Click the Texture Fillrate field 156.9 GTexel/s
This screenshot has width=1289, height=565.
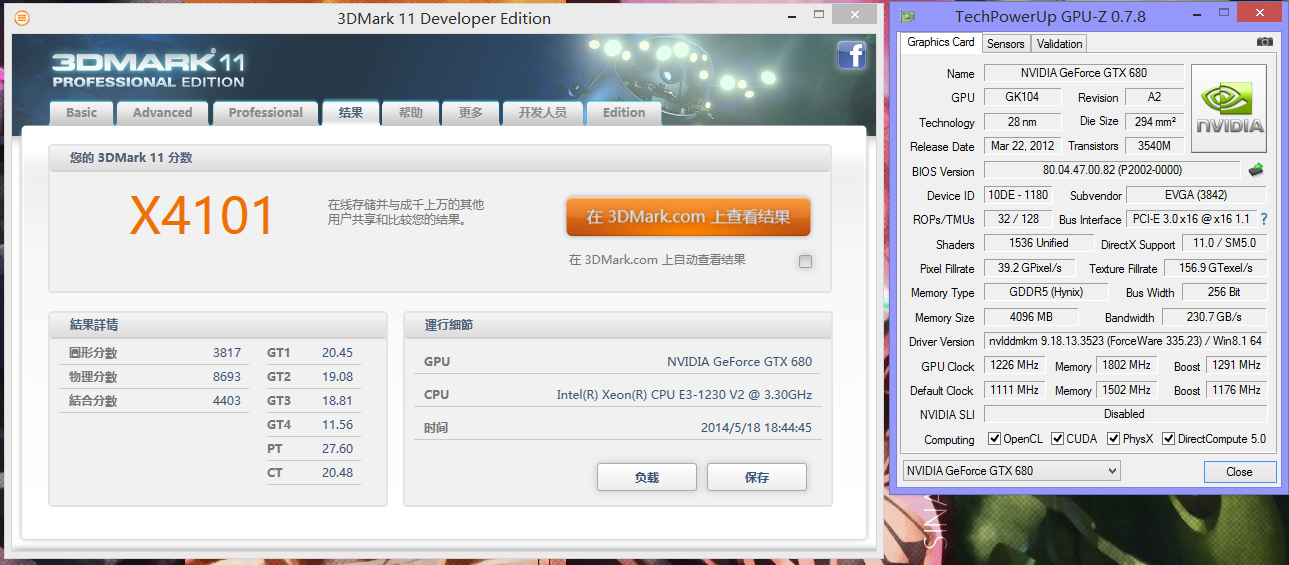(x=1214, y=268)
